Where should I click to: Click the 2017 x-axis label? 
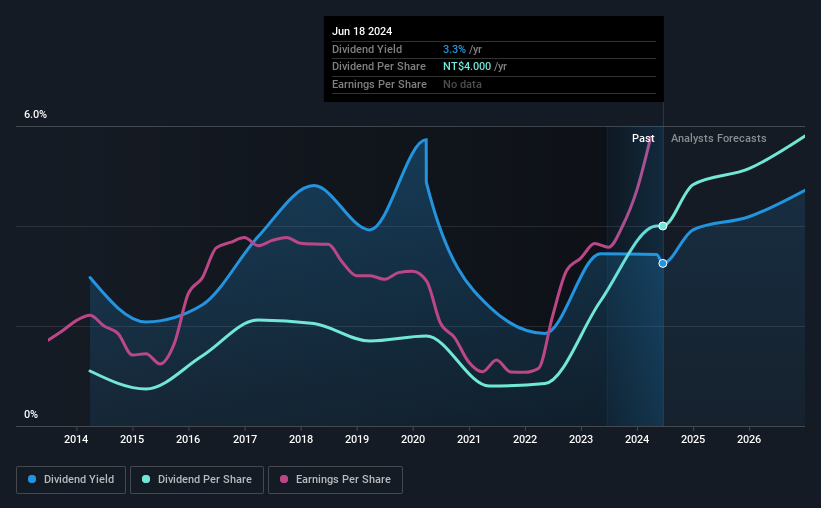245,439
